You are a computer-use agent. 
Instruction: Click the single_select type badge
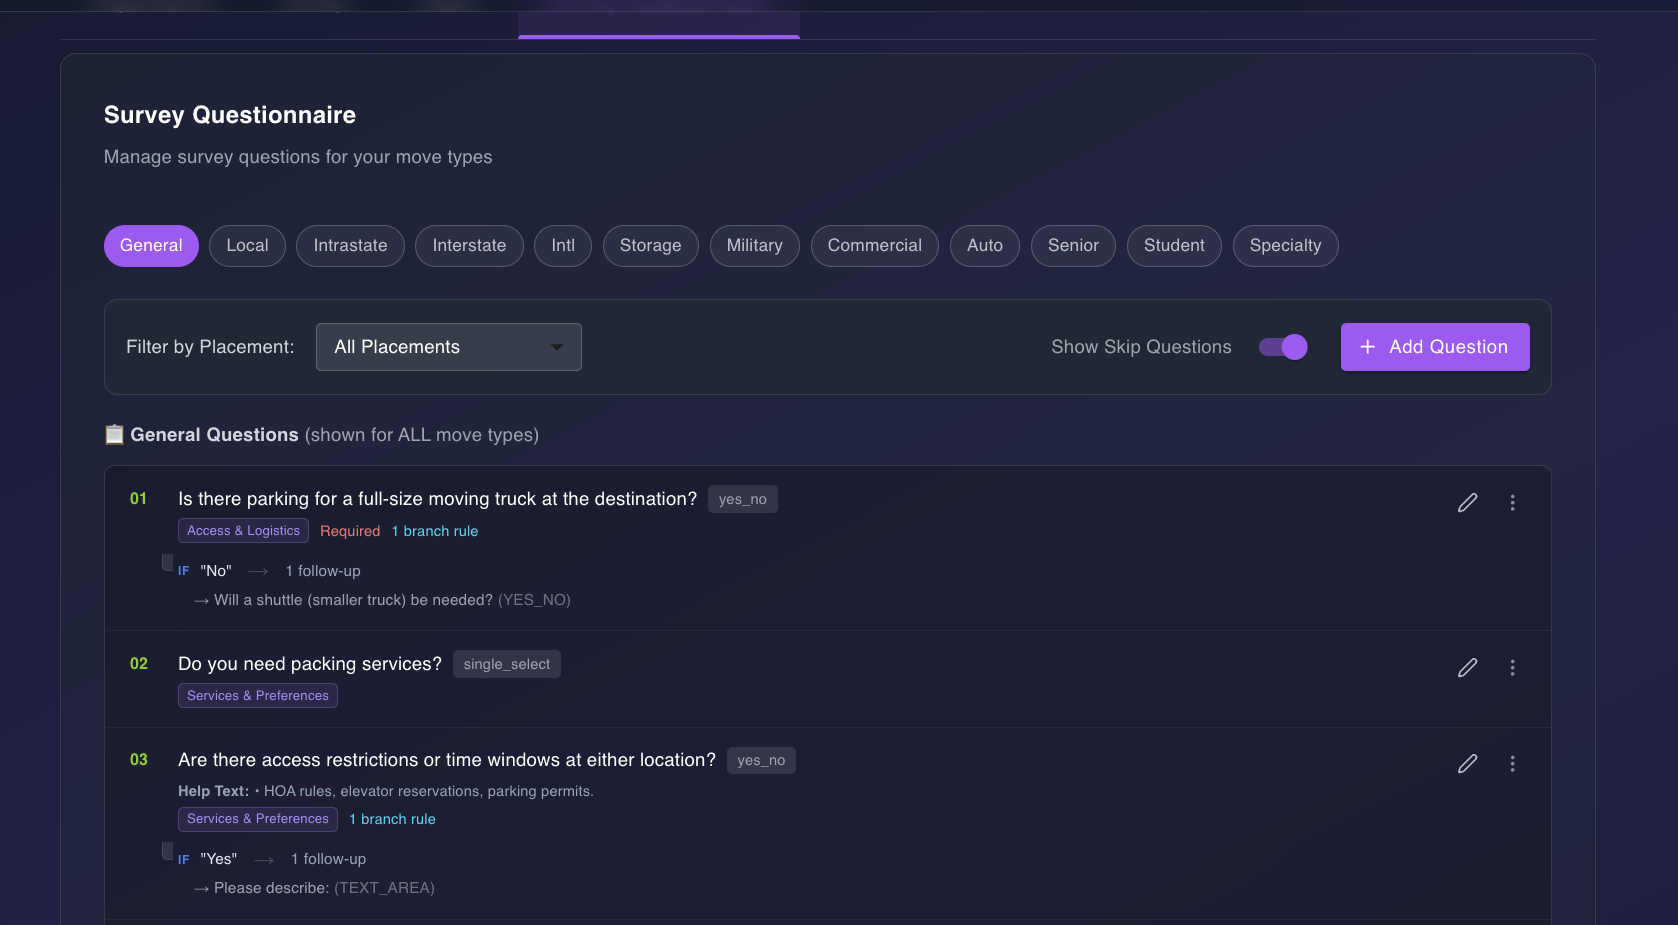tap(507, 664)
